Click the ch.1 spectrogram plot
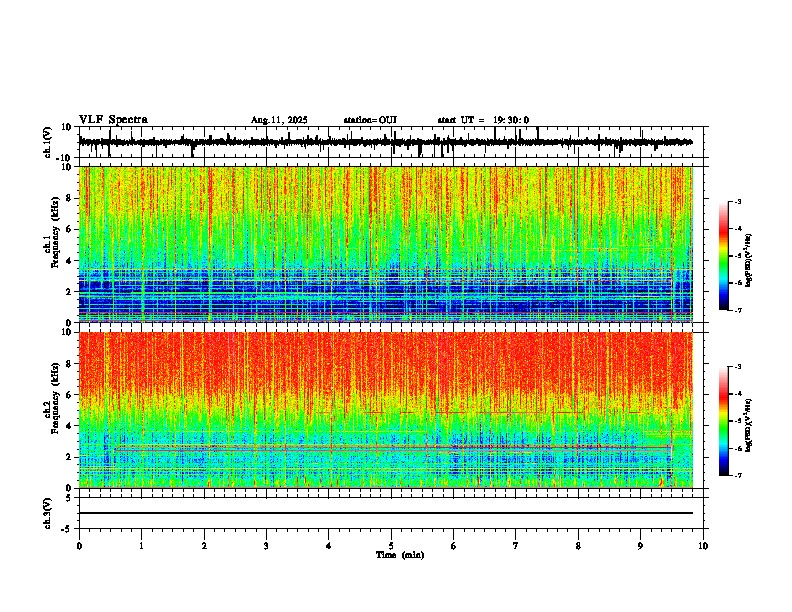The width and height of the screenshot is (792, 612). click(386, 244)
